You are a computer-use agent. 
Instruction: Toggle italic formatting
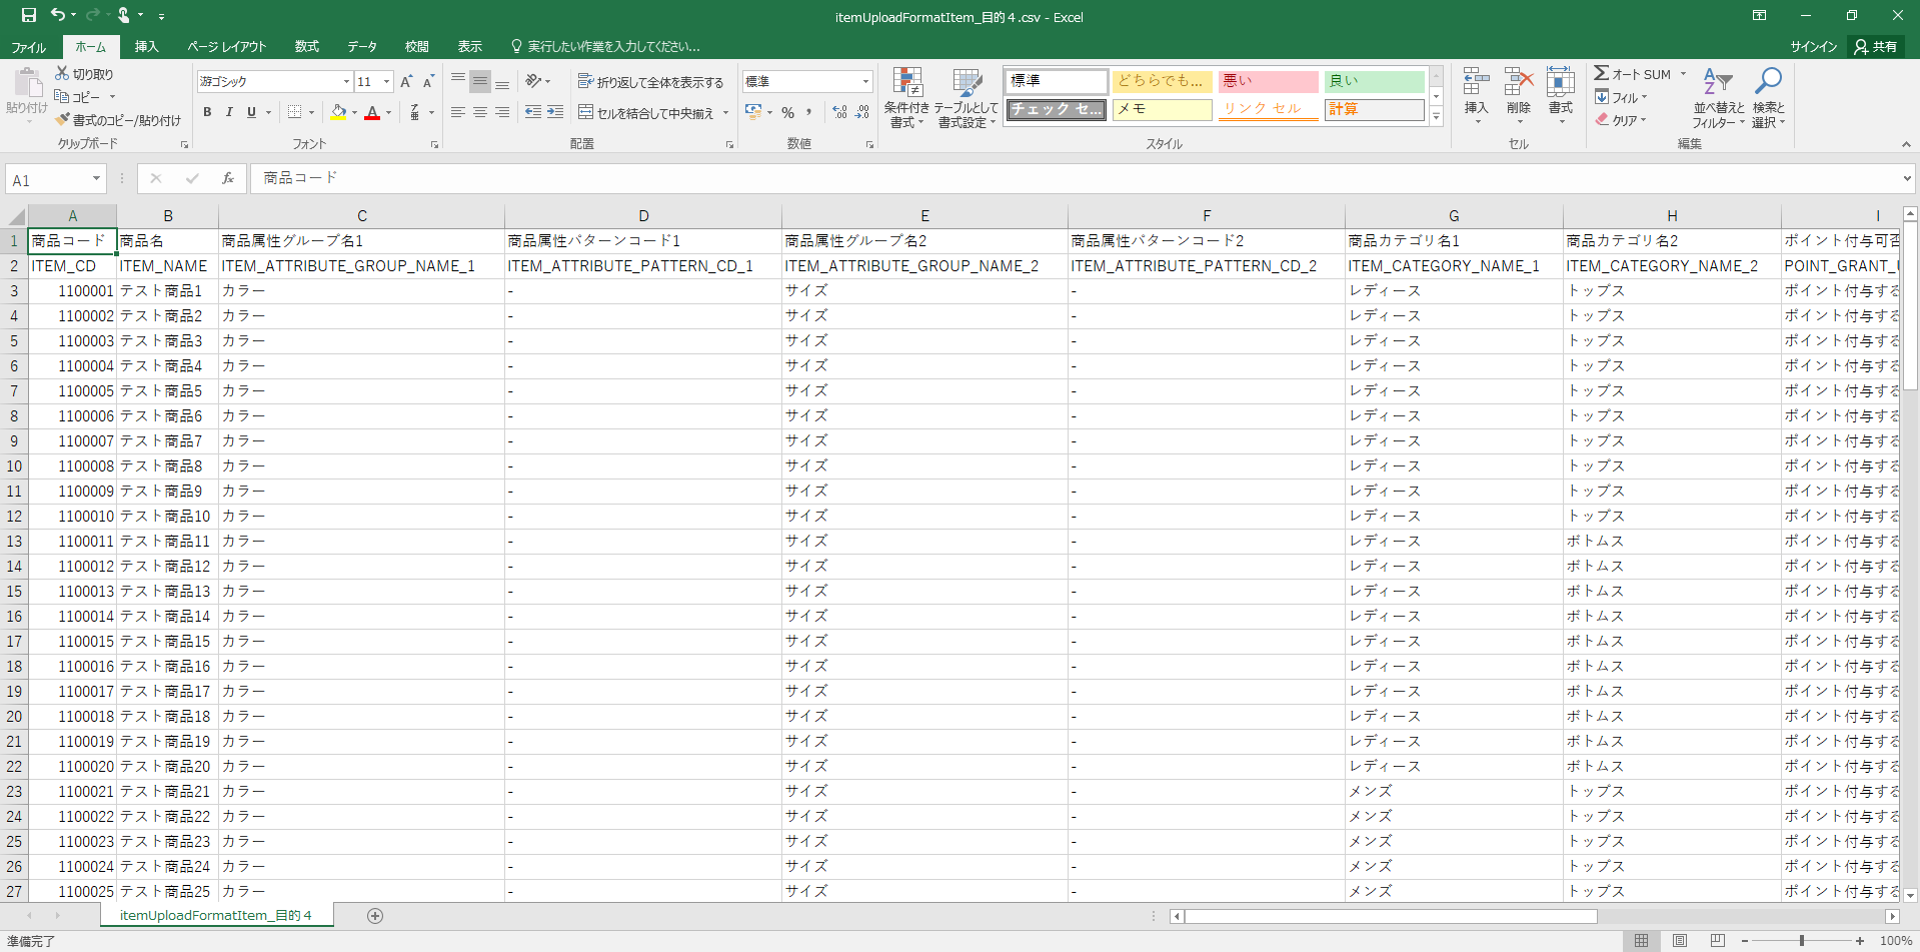pyautogui.click(x=229, y=112)
